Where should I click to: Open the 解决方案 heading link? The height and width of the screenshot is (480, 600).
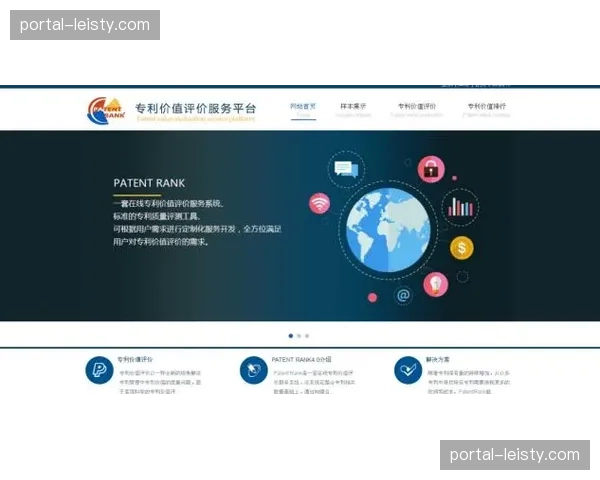tap(438, 359)
